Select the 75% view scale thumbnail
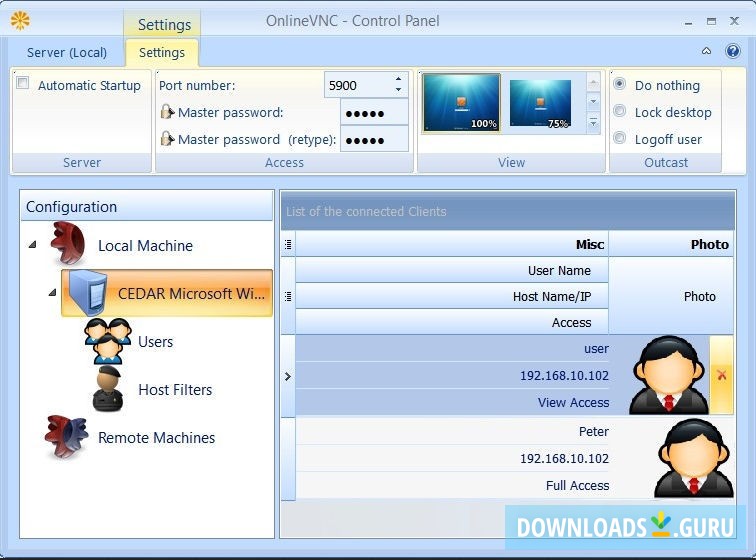 tap(540, 104)
